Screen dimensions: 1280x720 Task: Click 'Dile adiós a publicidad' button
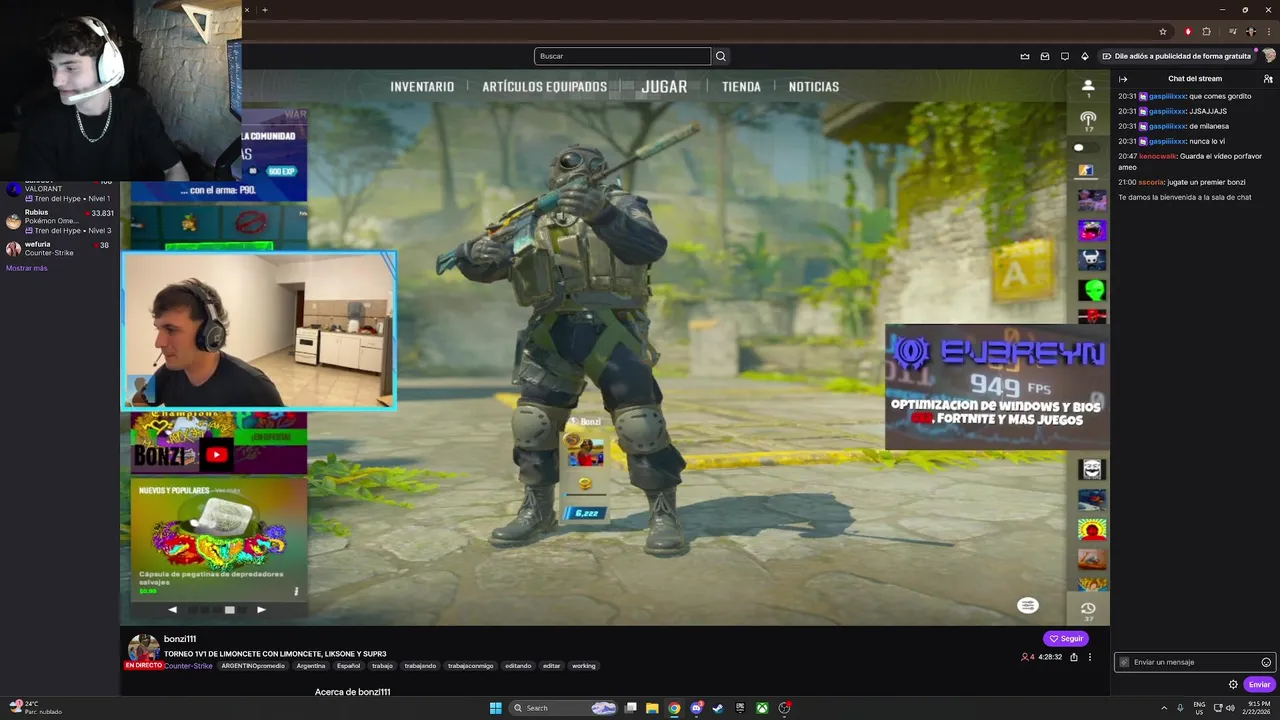(1176, 56)
